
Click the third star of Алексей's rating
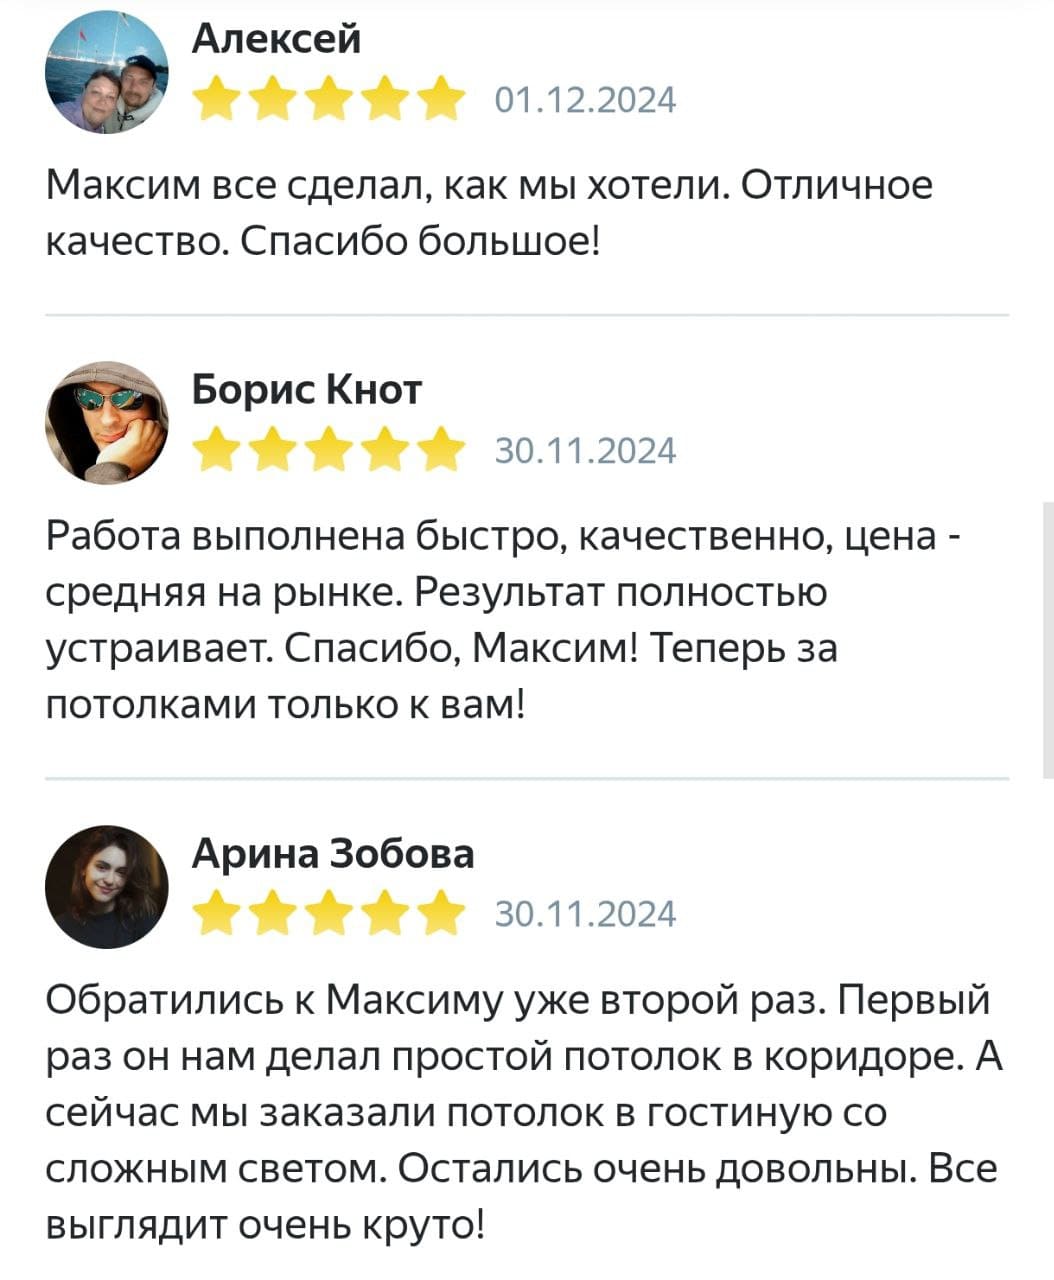coord(327,101)
